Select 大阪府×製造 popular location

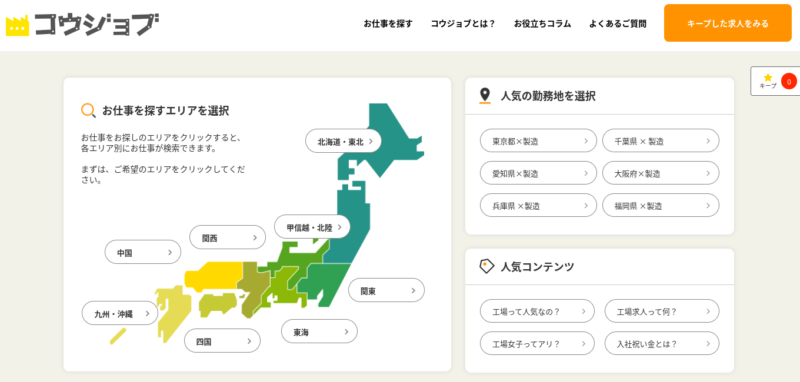click(661, 173)
